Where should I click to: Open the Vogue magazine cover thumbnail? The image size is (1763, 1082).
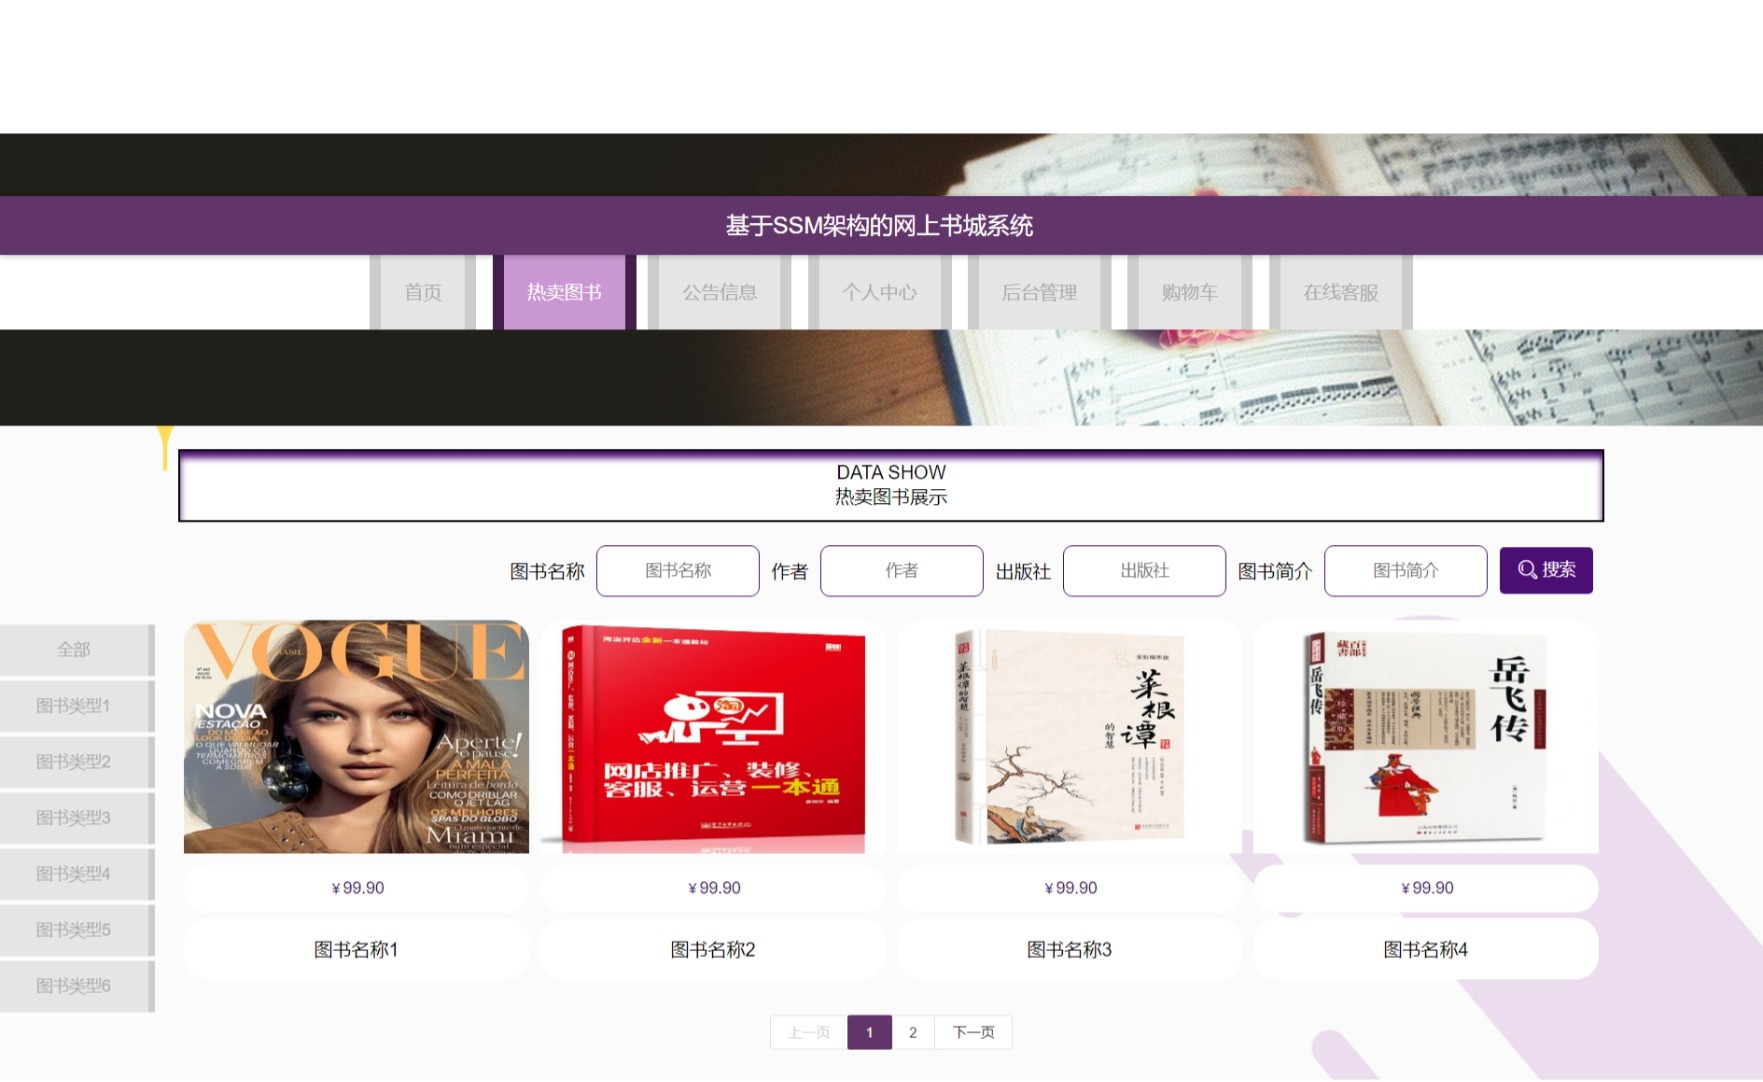click(356, 737)
